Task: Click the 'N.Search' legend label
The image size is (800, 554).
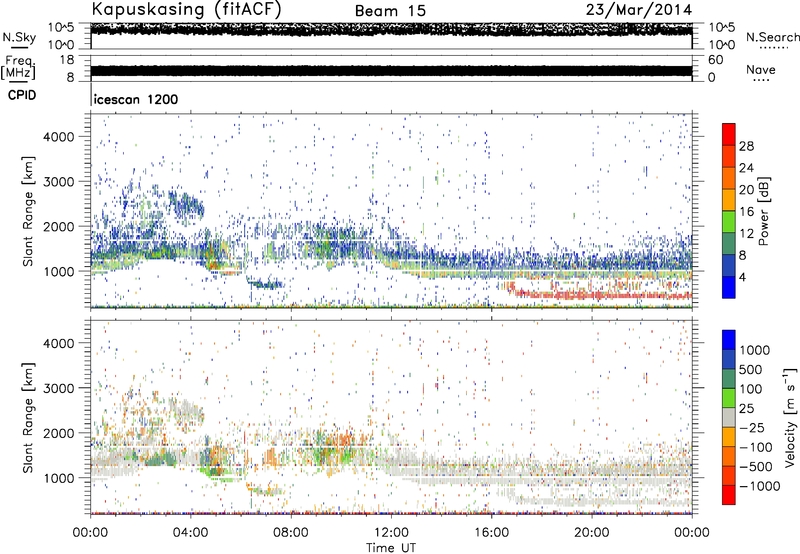Action: click(773, 37)
